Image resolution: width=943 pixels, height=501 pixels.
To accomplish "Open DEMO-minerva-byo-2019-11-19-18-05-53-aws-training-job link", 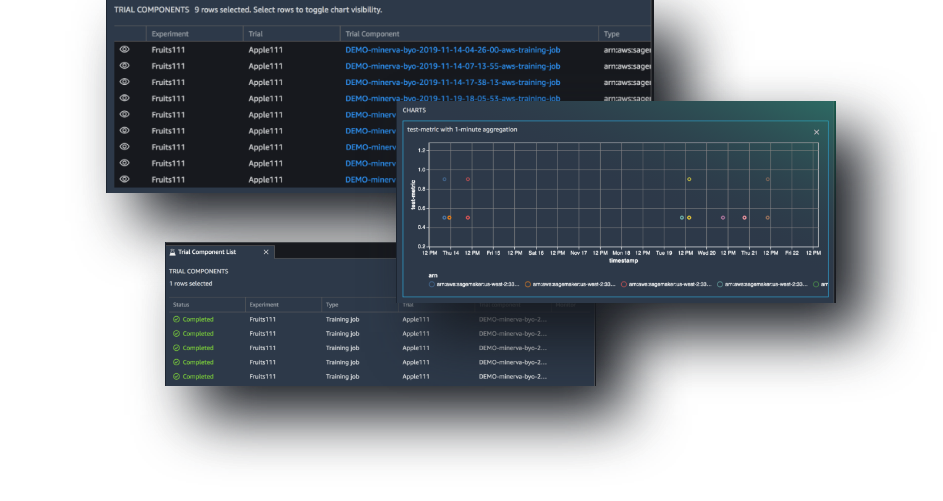I will pyautogui.click(x=452, y=98).
